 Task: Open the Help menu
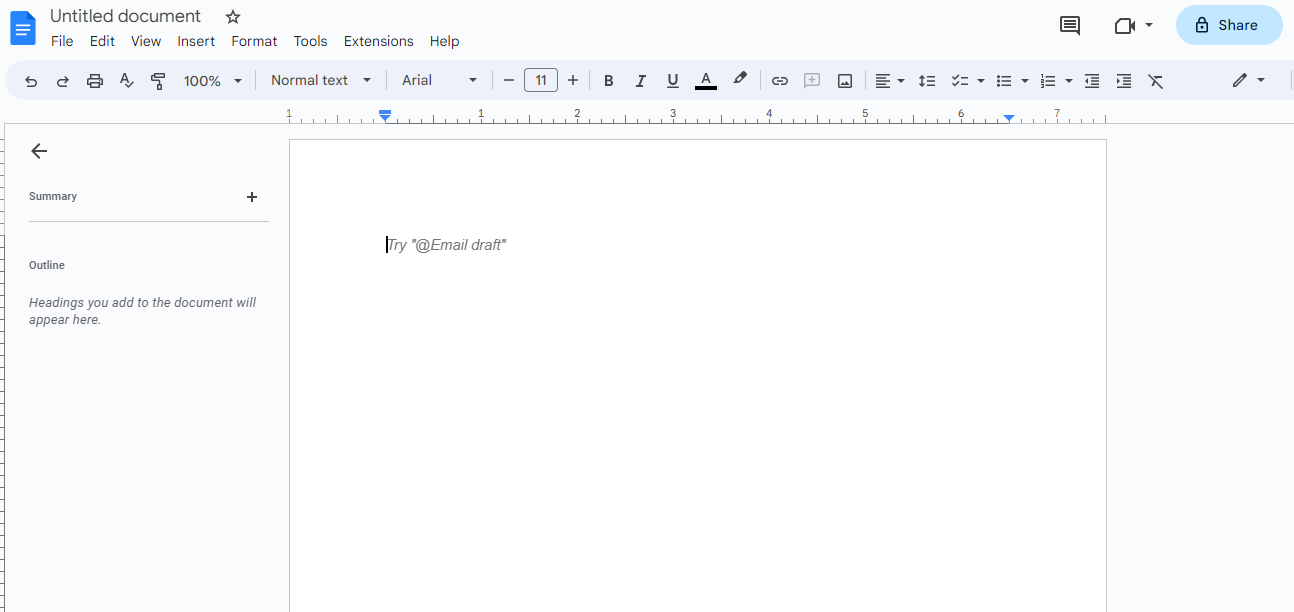pos(444,41)
